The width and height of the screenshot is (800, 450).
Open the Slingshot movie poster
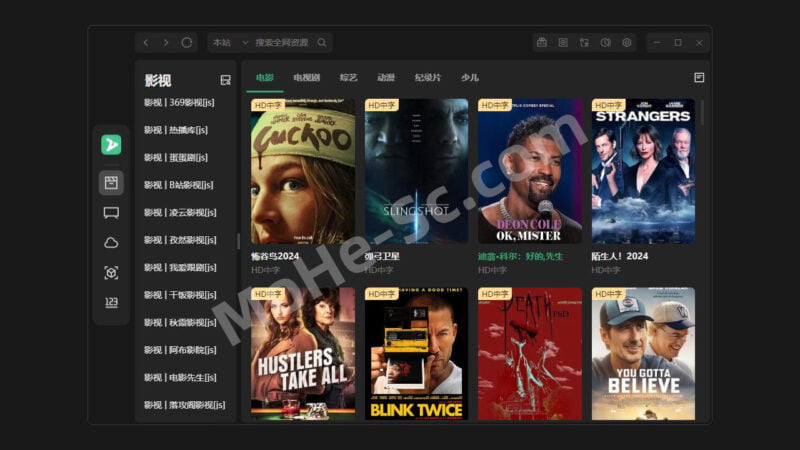tap(416, 171)
